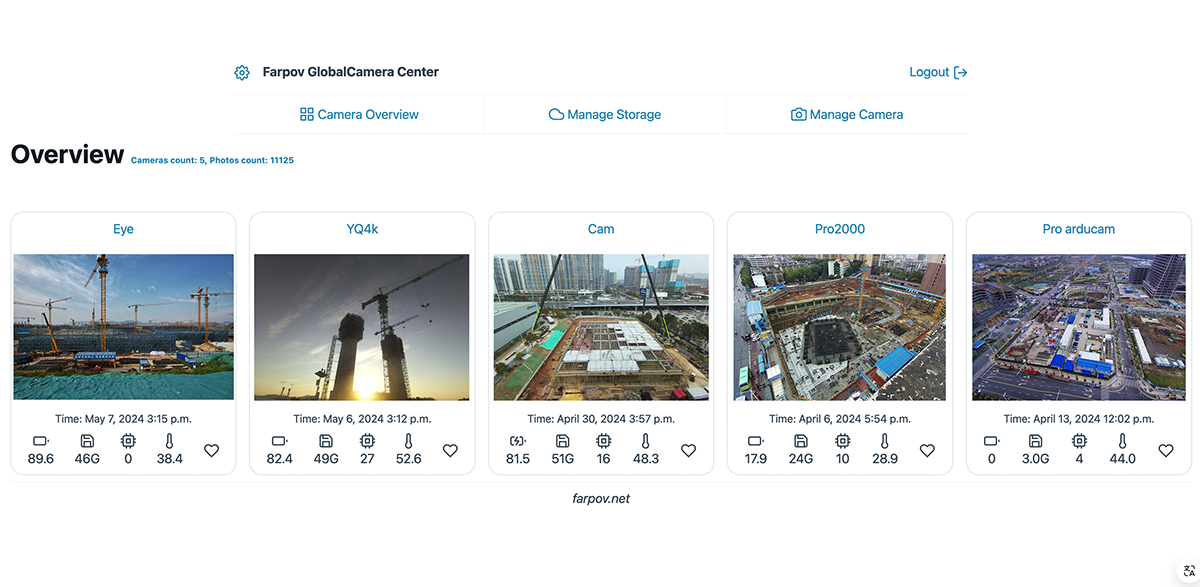1200x587 pixels.
Task: Log out using the Logout link
Action: [937, 73]
